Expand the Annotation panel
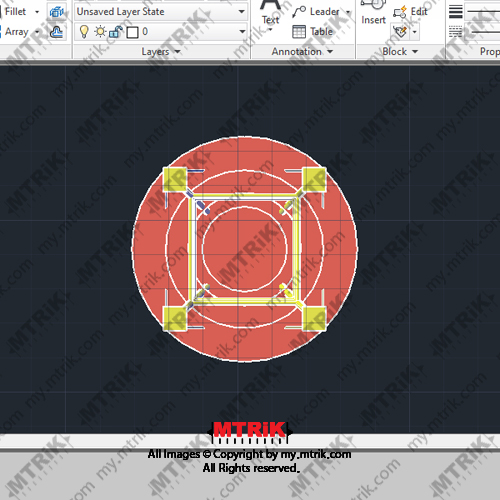 (302, 52)
